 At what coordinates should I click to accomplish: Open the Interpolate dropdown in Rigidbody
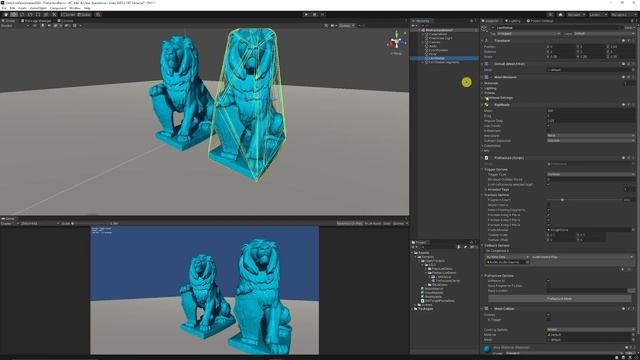[x=591, y=136]
